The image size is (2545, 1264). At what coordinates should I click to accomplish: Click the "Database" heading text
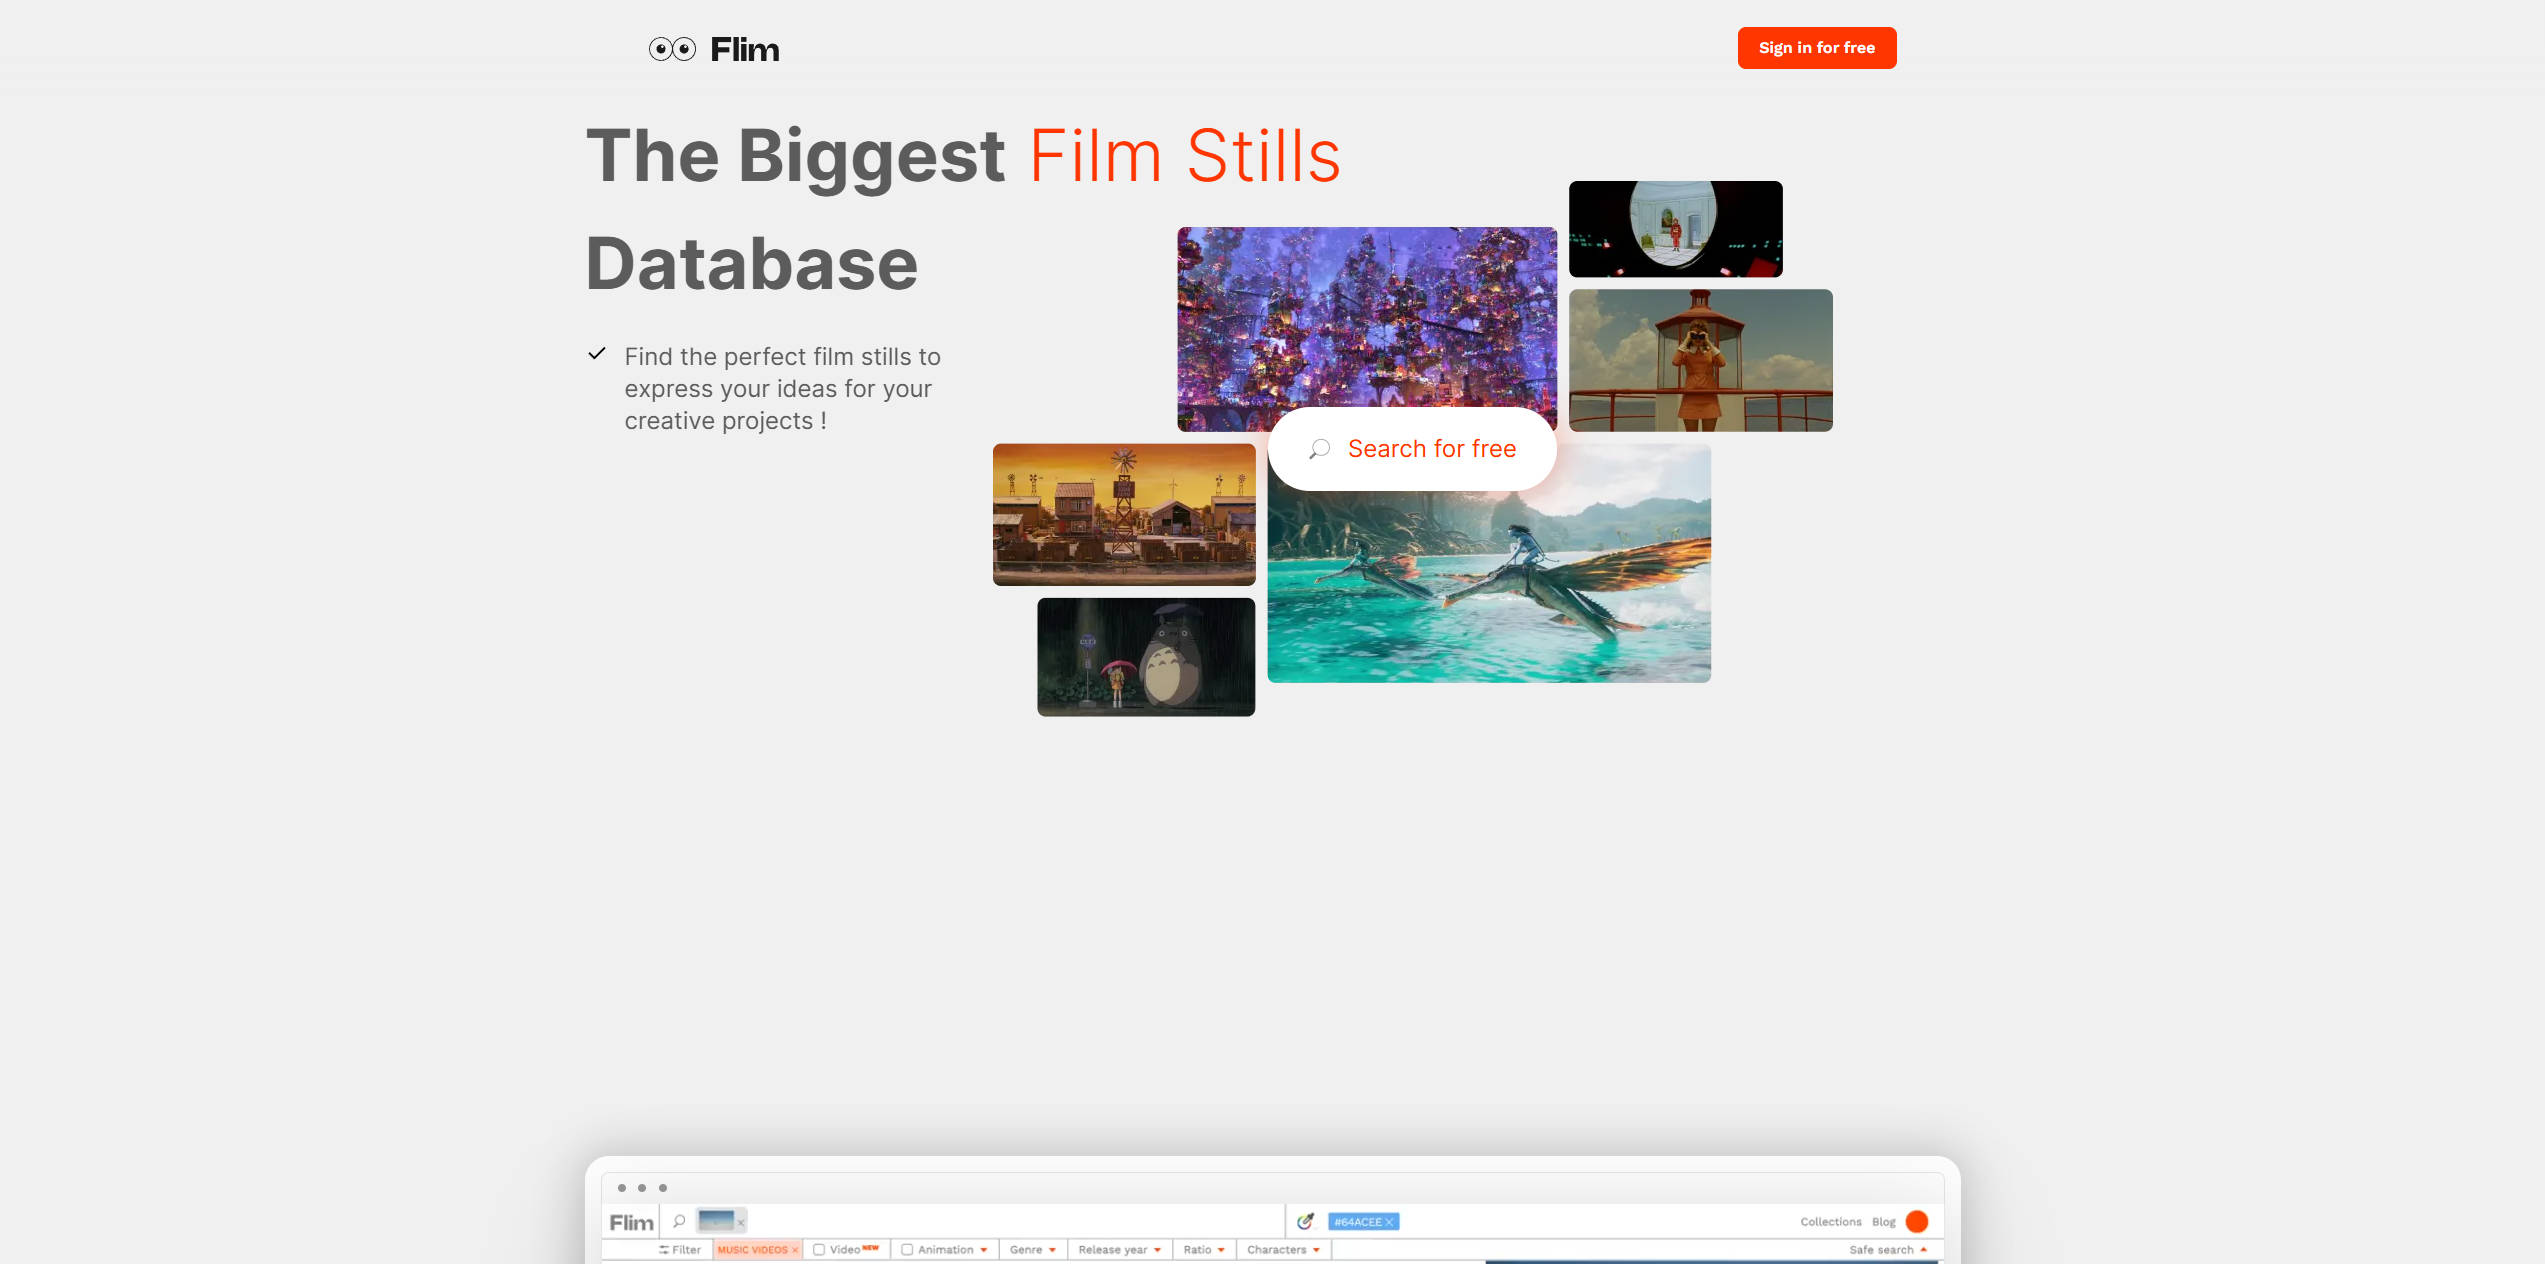[751, 265]
